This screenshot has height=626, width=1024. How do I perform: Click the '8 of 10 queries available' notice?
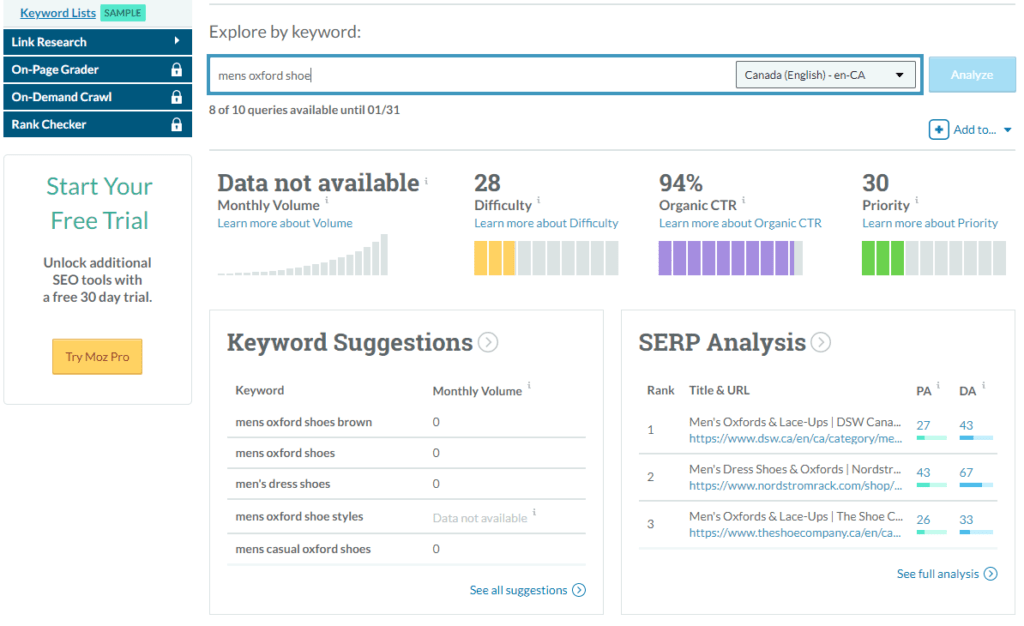304,110
